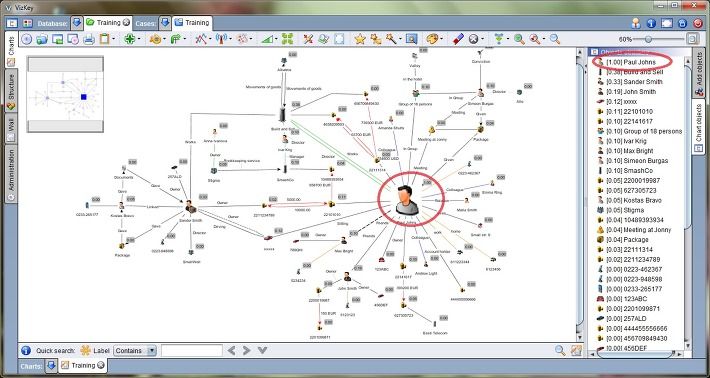The image size is (710, 378).
Task: Click the round disc new chart icon
Action: [27, 39]
